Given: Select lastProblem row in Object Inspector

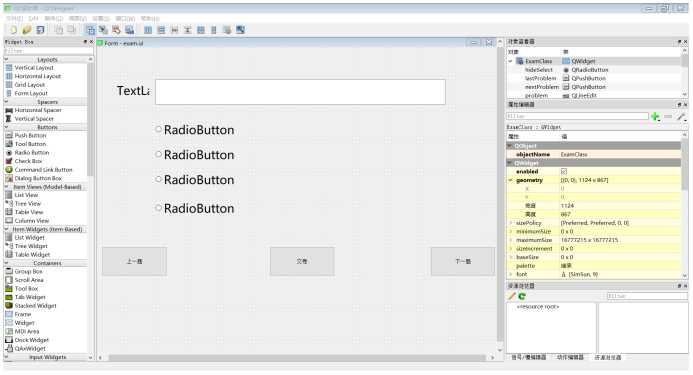Looking at the screenshot, I should point(594,78).
